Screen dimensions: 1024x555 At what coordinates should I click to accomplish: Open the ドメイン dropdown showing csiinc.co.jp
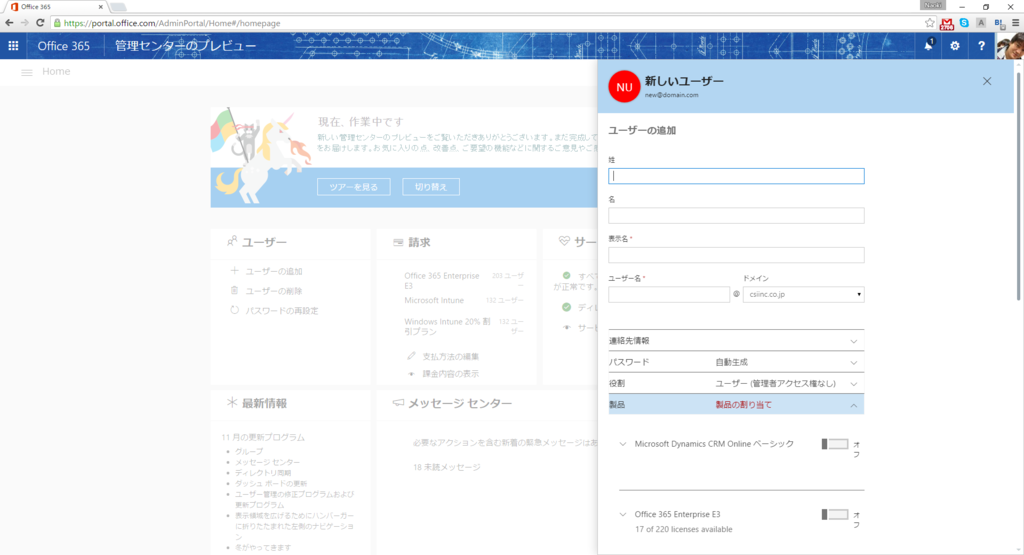point(803,294)
